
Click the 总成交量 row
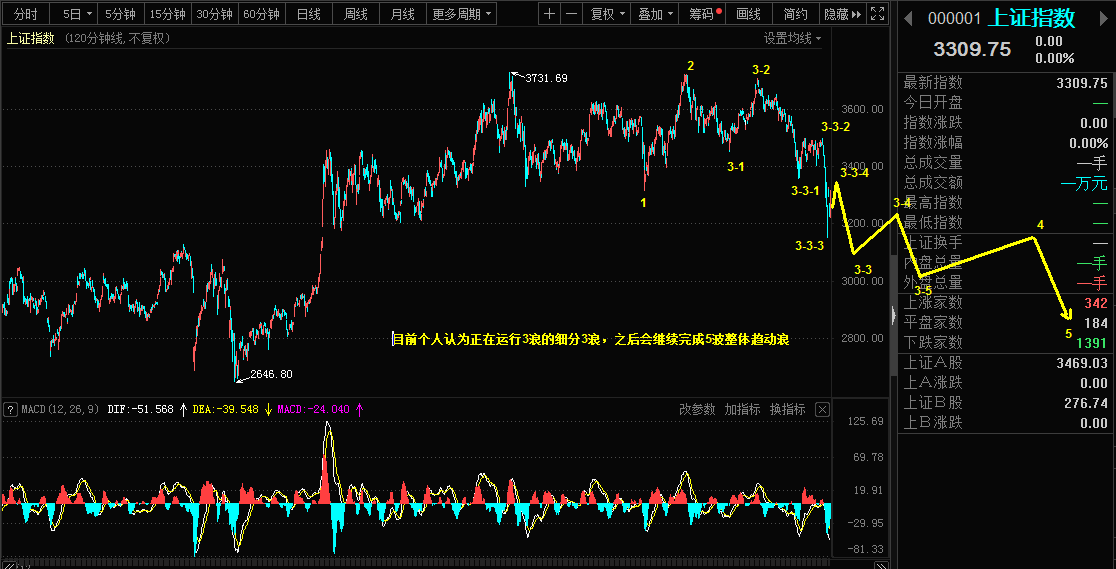[x=1006, y=162]
